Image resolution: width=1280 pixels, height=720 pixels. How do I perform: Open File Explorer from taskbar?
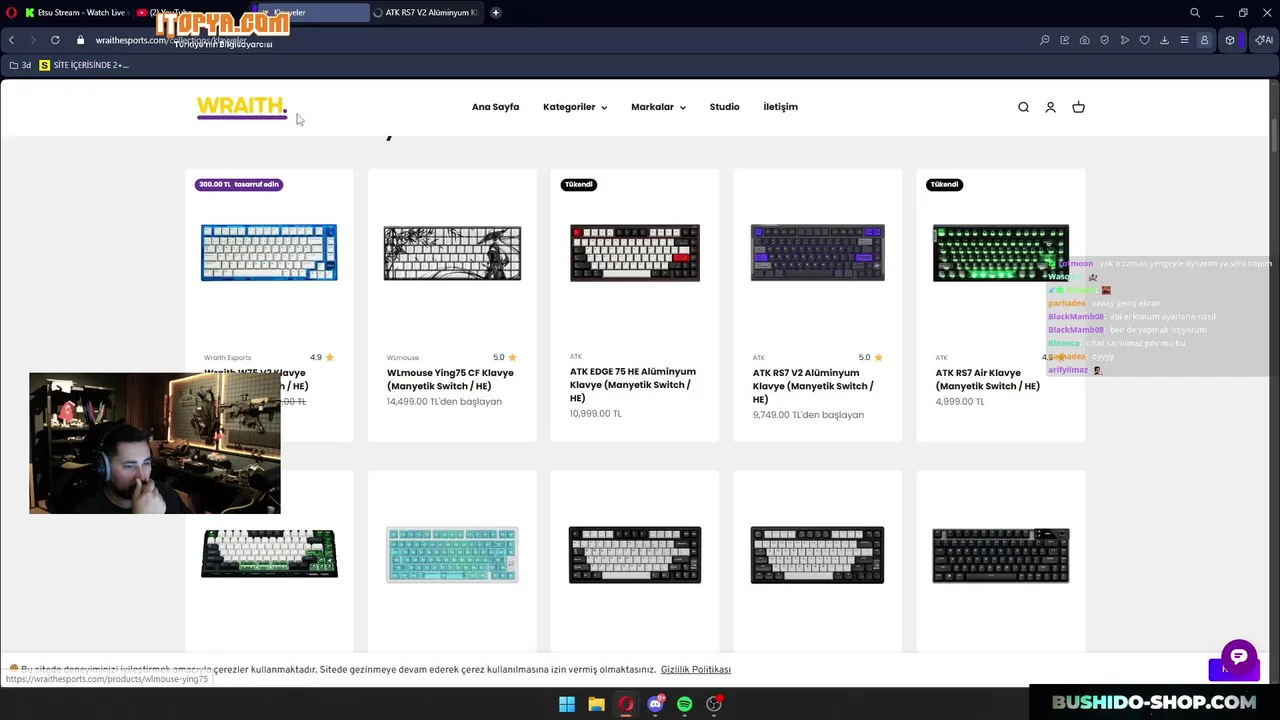596,704
